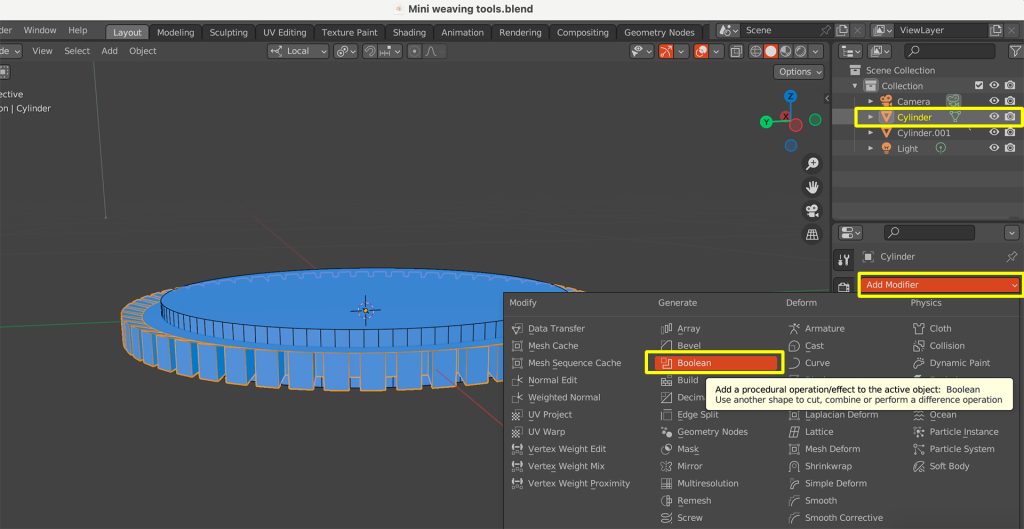
Task: Click the Zoom magnifier navigation icon
Action: pyautogui.click(x=812, y=164)
